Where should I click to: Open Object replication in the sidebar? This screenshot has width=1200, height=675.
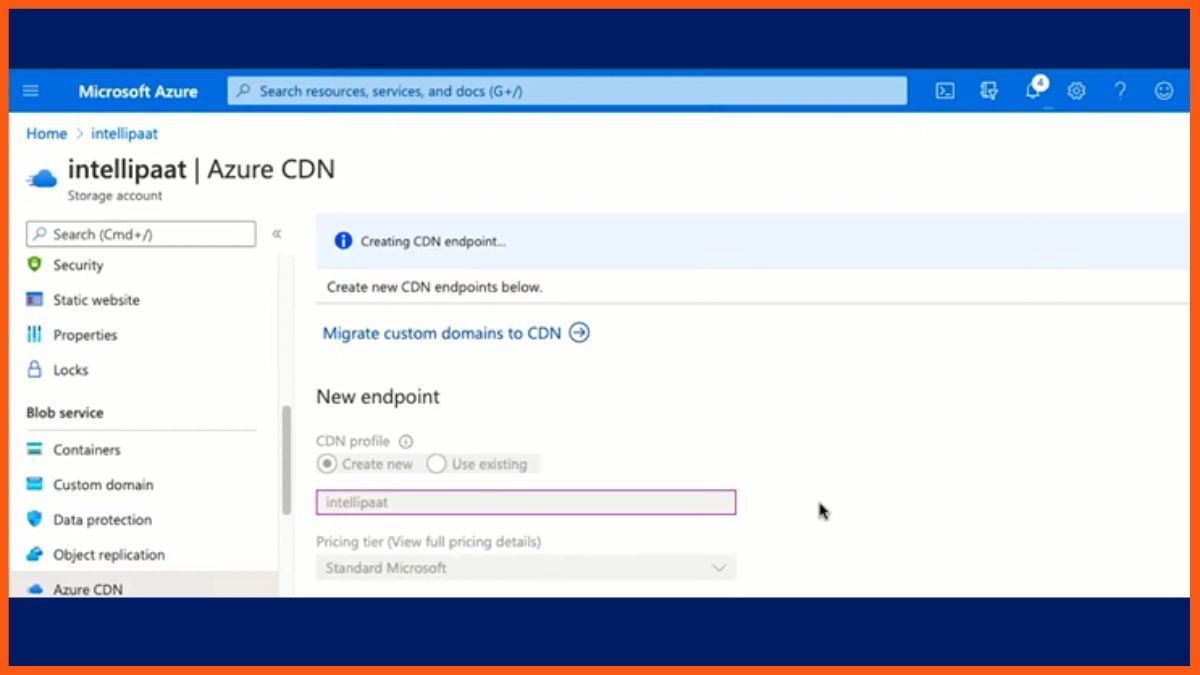109,555
